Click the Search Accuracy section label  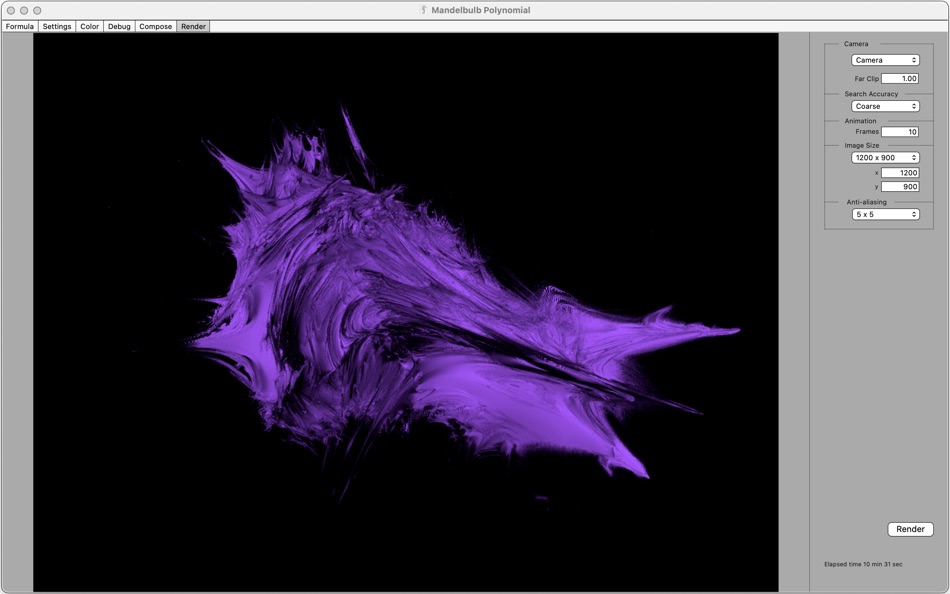tap(871, 94)
